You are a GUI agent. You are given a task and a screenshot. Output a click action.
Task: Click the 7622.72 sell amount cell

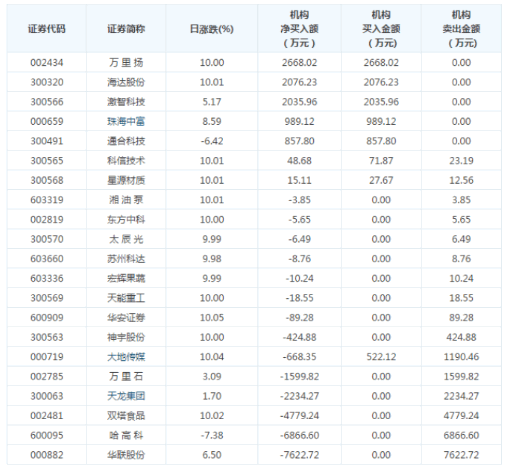[x=461, y=455]
